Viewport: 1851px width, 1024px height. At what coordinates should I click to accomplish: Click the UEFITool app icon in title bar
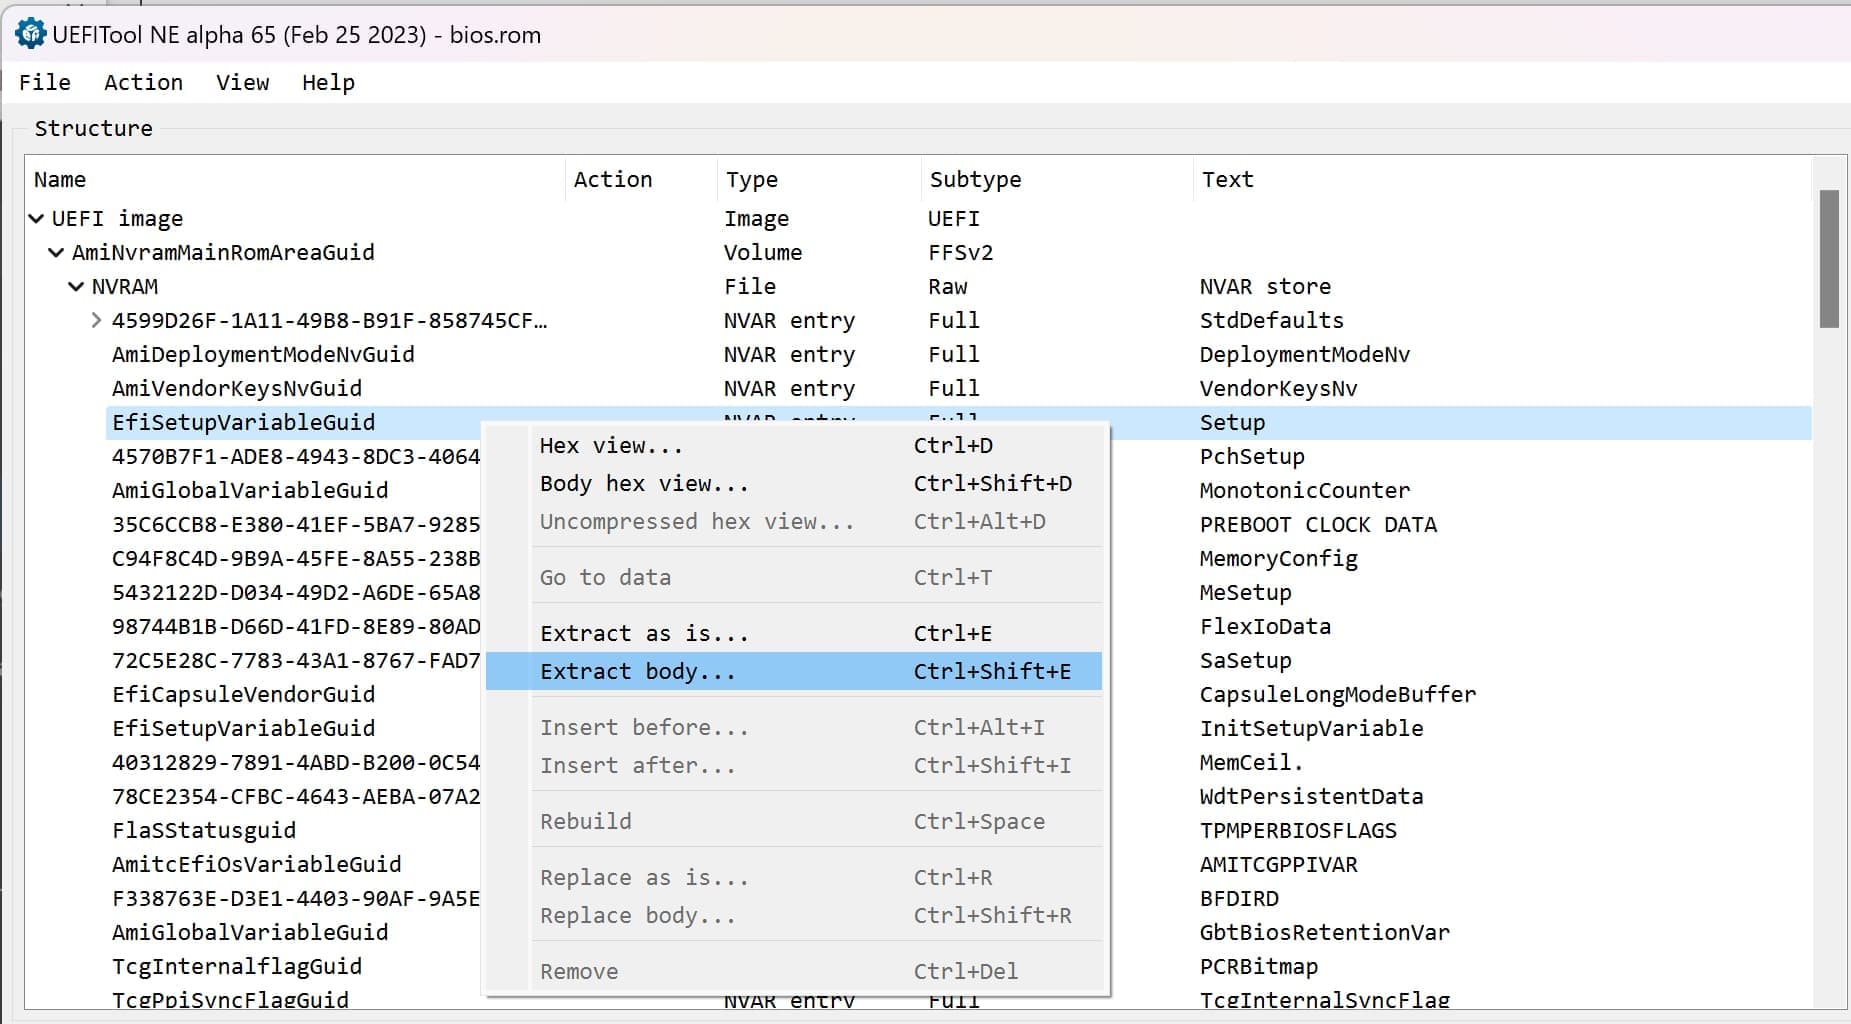click(31, 34)
